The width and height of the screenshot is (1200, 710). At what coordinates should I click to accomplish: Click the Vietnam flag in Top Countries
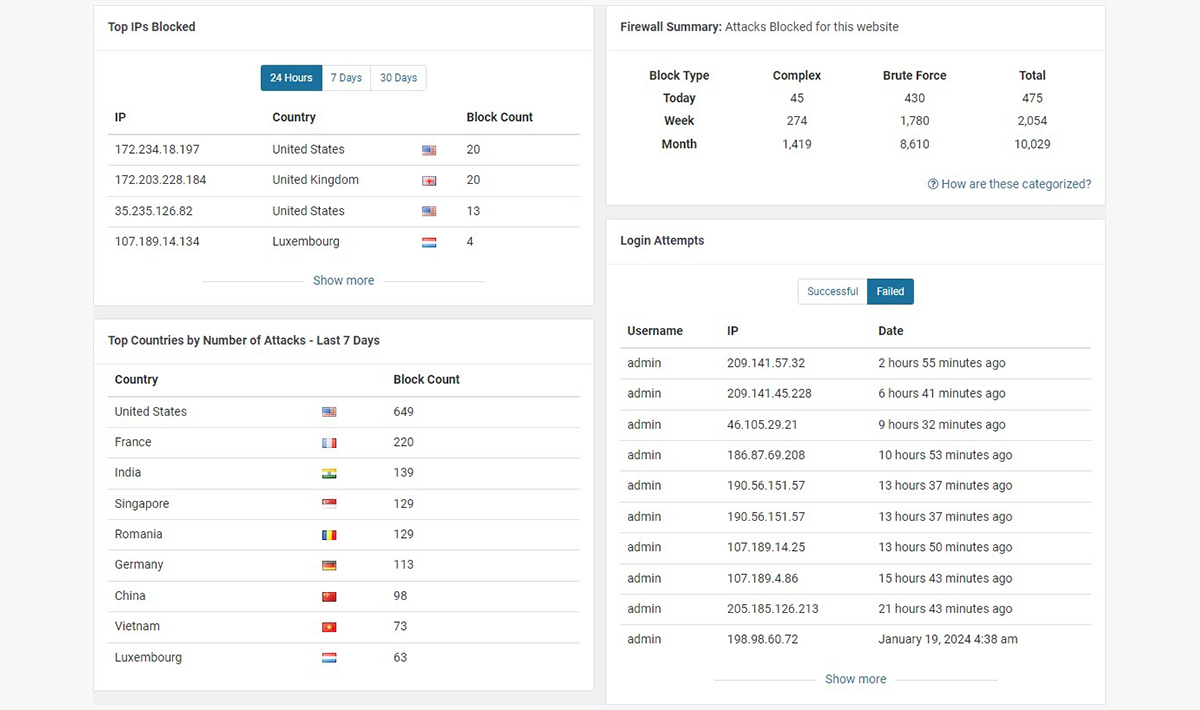[x=329, y=627]
